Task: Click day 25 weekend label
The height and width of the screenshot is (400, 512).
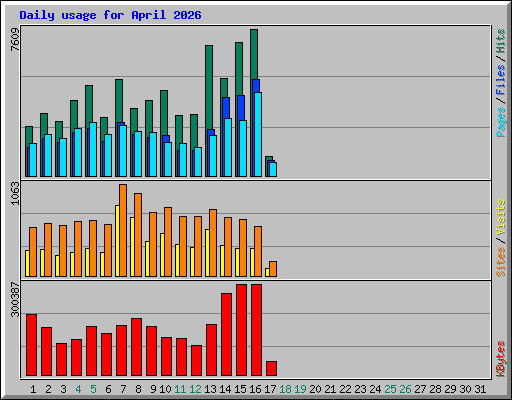Action: pyautogui.click(x=390, y=389)
